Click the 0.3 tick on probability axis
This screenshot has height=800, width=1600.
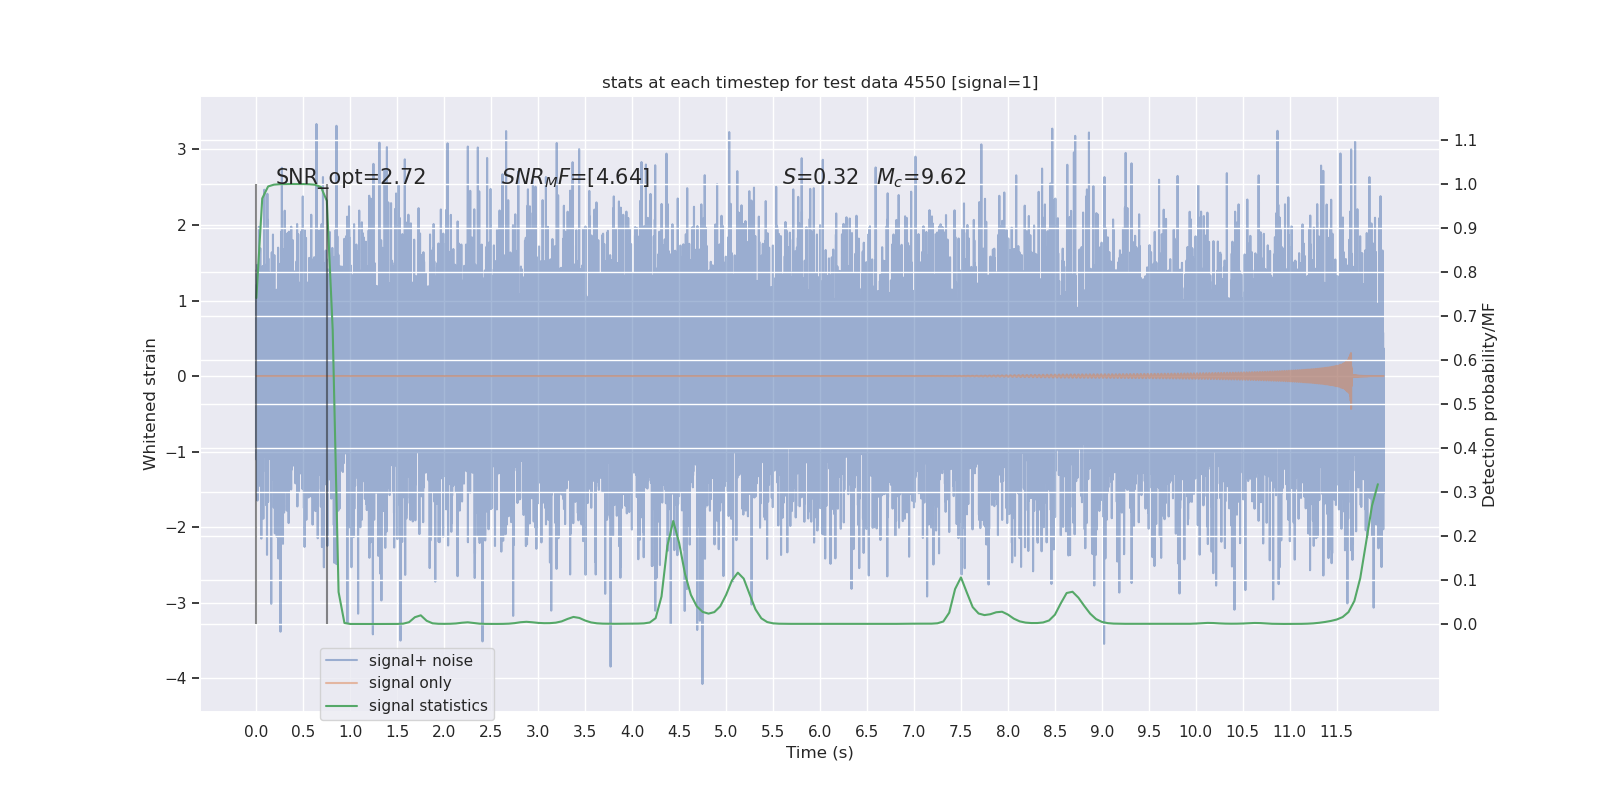1465,492
